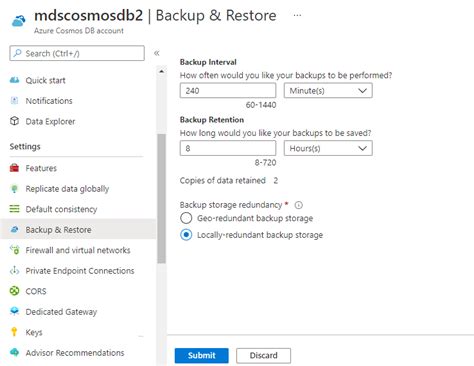Image resolution: width=474 pixels, height=366 pixels.
Task: Open the Minute(s) interval unit dropdown
Action: click(x=328, y=91)
